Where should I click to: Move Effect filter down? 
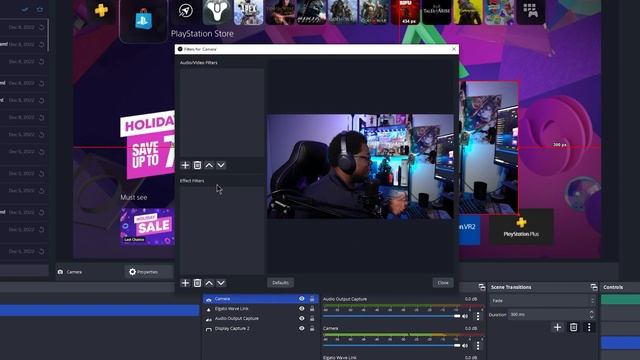click(x=221, y=283)
